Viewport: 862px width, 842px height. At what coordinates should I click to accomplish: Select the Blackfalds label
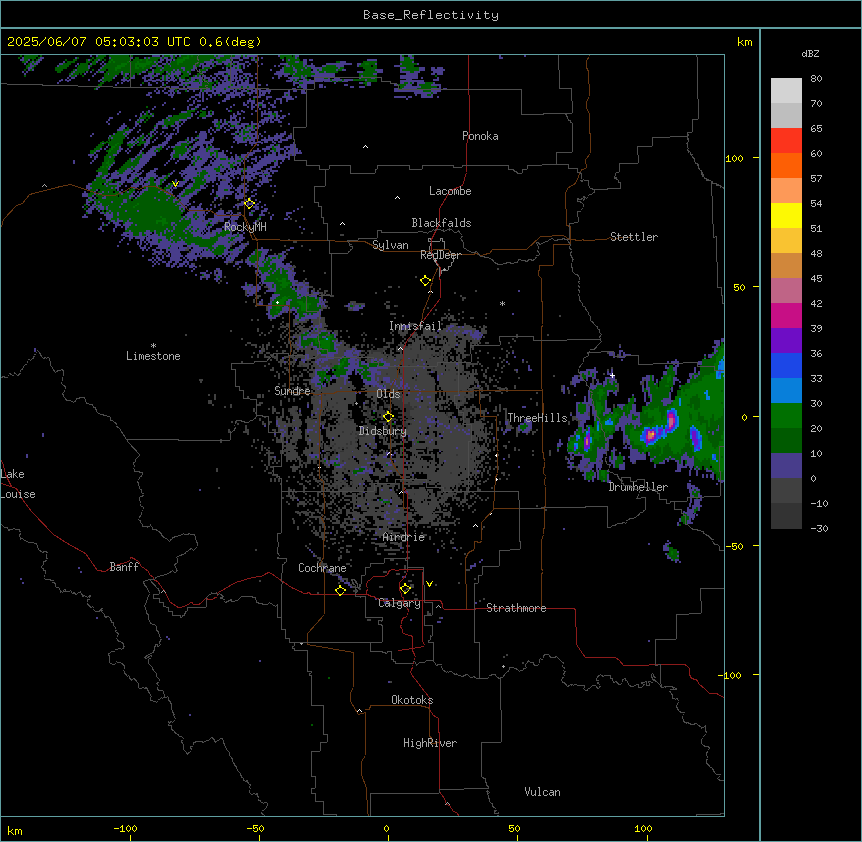point(441,223)
